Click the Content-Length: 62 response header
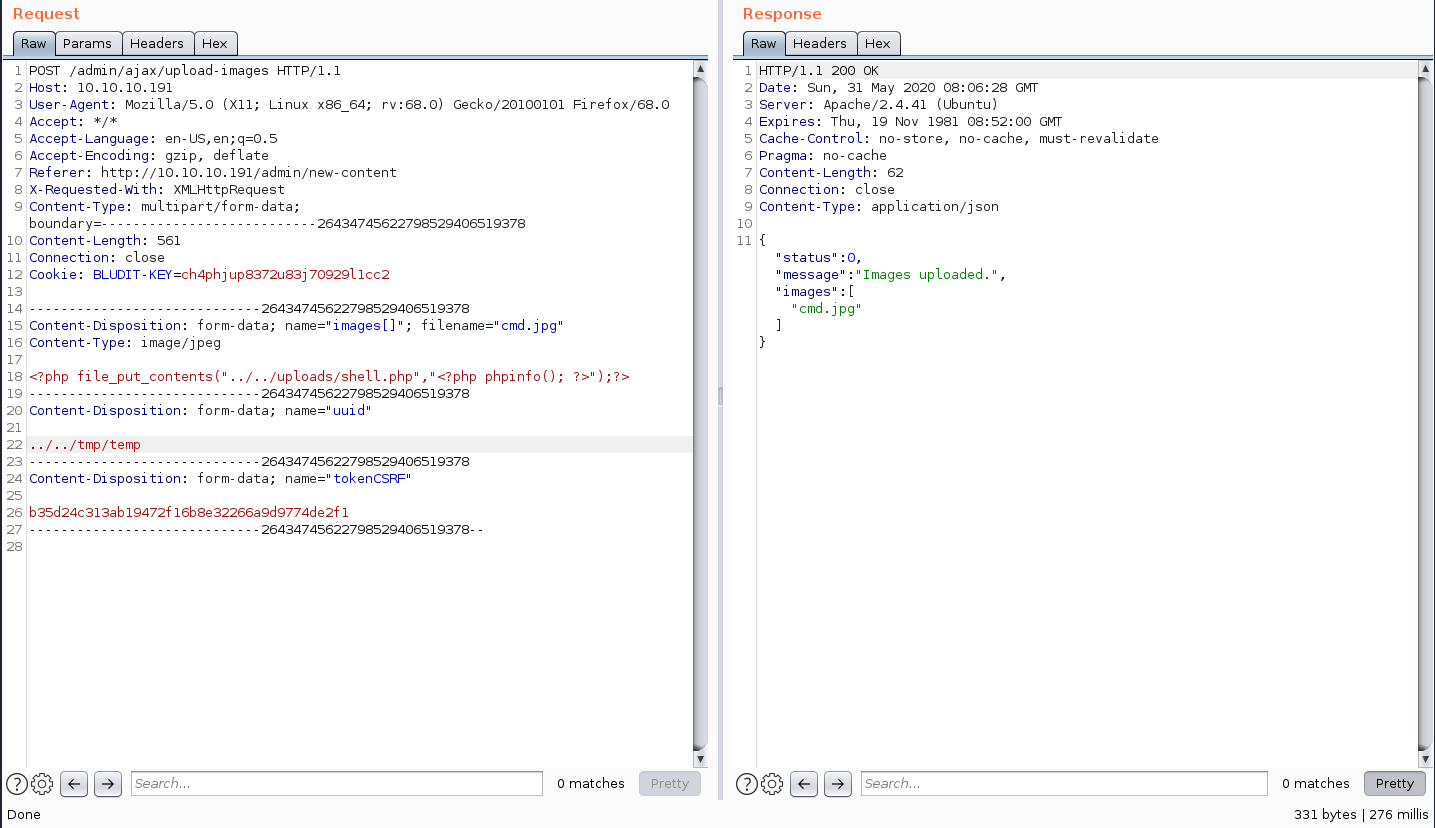 click(831, 173)
